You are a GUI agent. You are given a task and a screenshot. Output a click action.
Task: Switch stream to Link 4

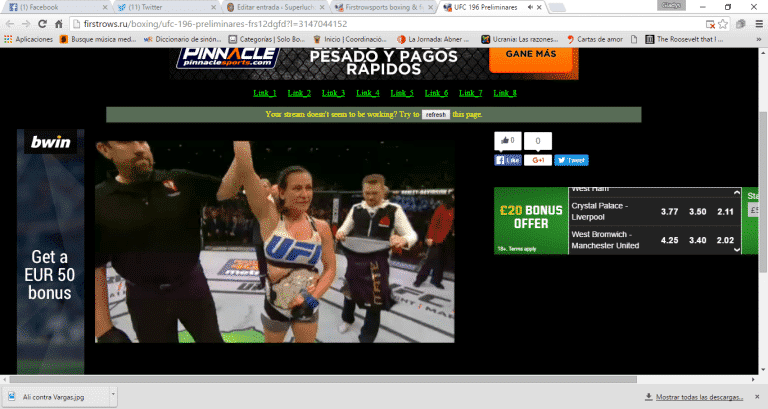tap(368, 93)
